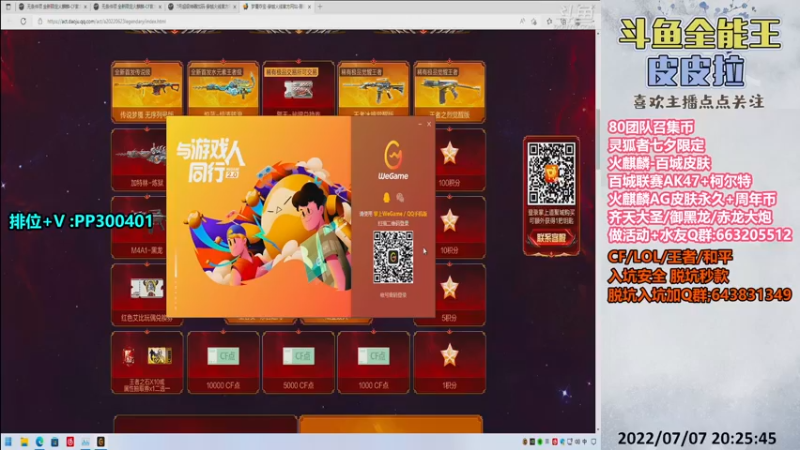Open the red app icon in the taskbar

(70, 442)
